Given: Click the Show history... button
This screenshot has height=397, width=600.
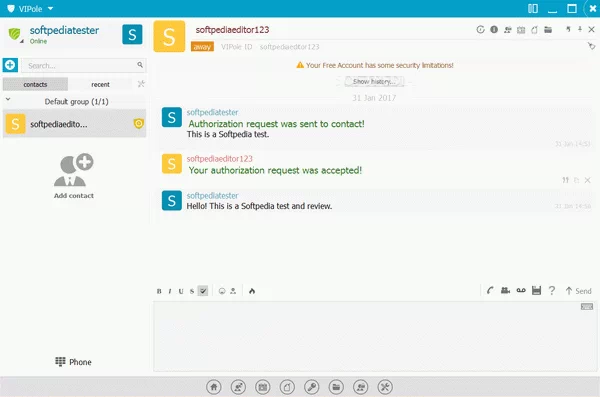Looking at the screenshot, I should (374, 82).
